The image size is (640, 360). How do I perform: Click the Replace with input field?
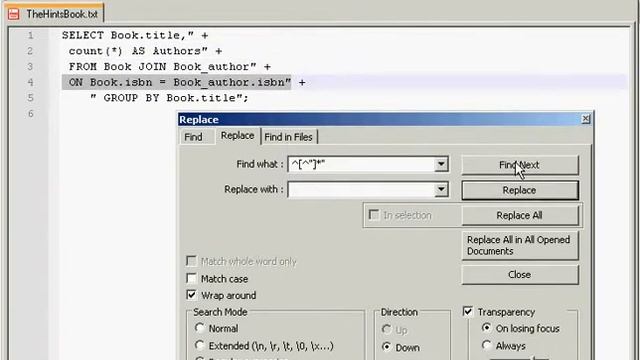coord(361,190)
